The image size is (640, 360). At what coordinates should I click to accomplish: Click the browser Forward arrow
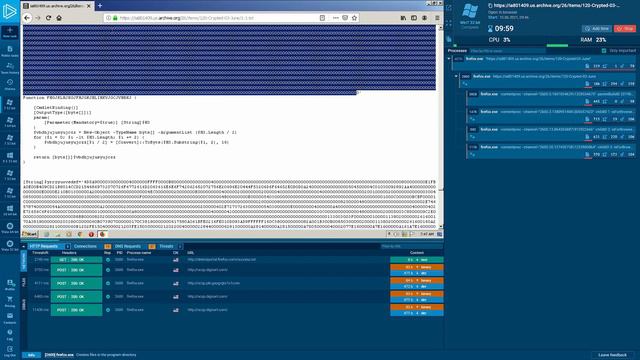click(38, 18)
